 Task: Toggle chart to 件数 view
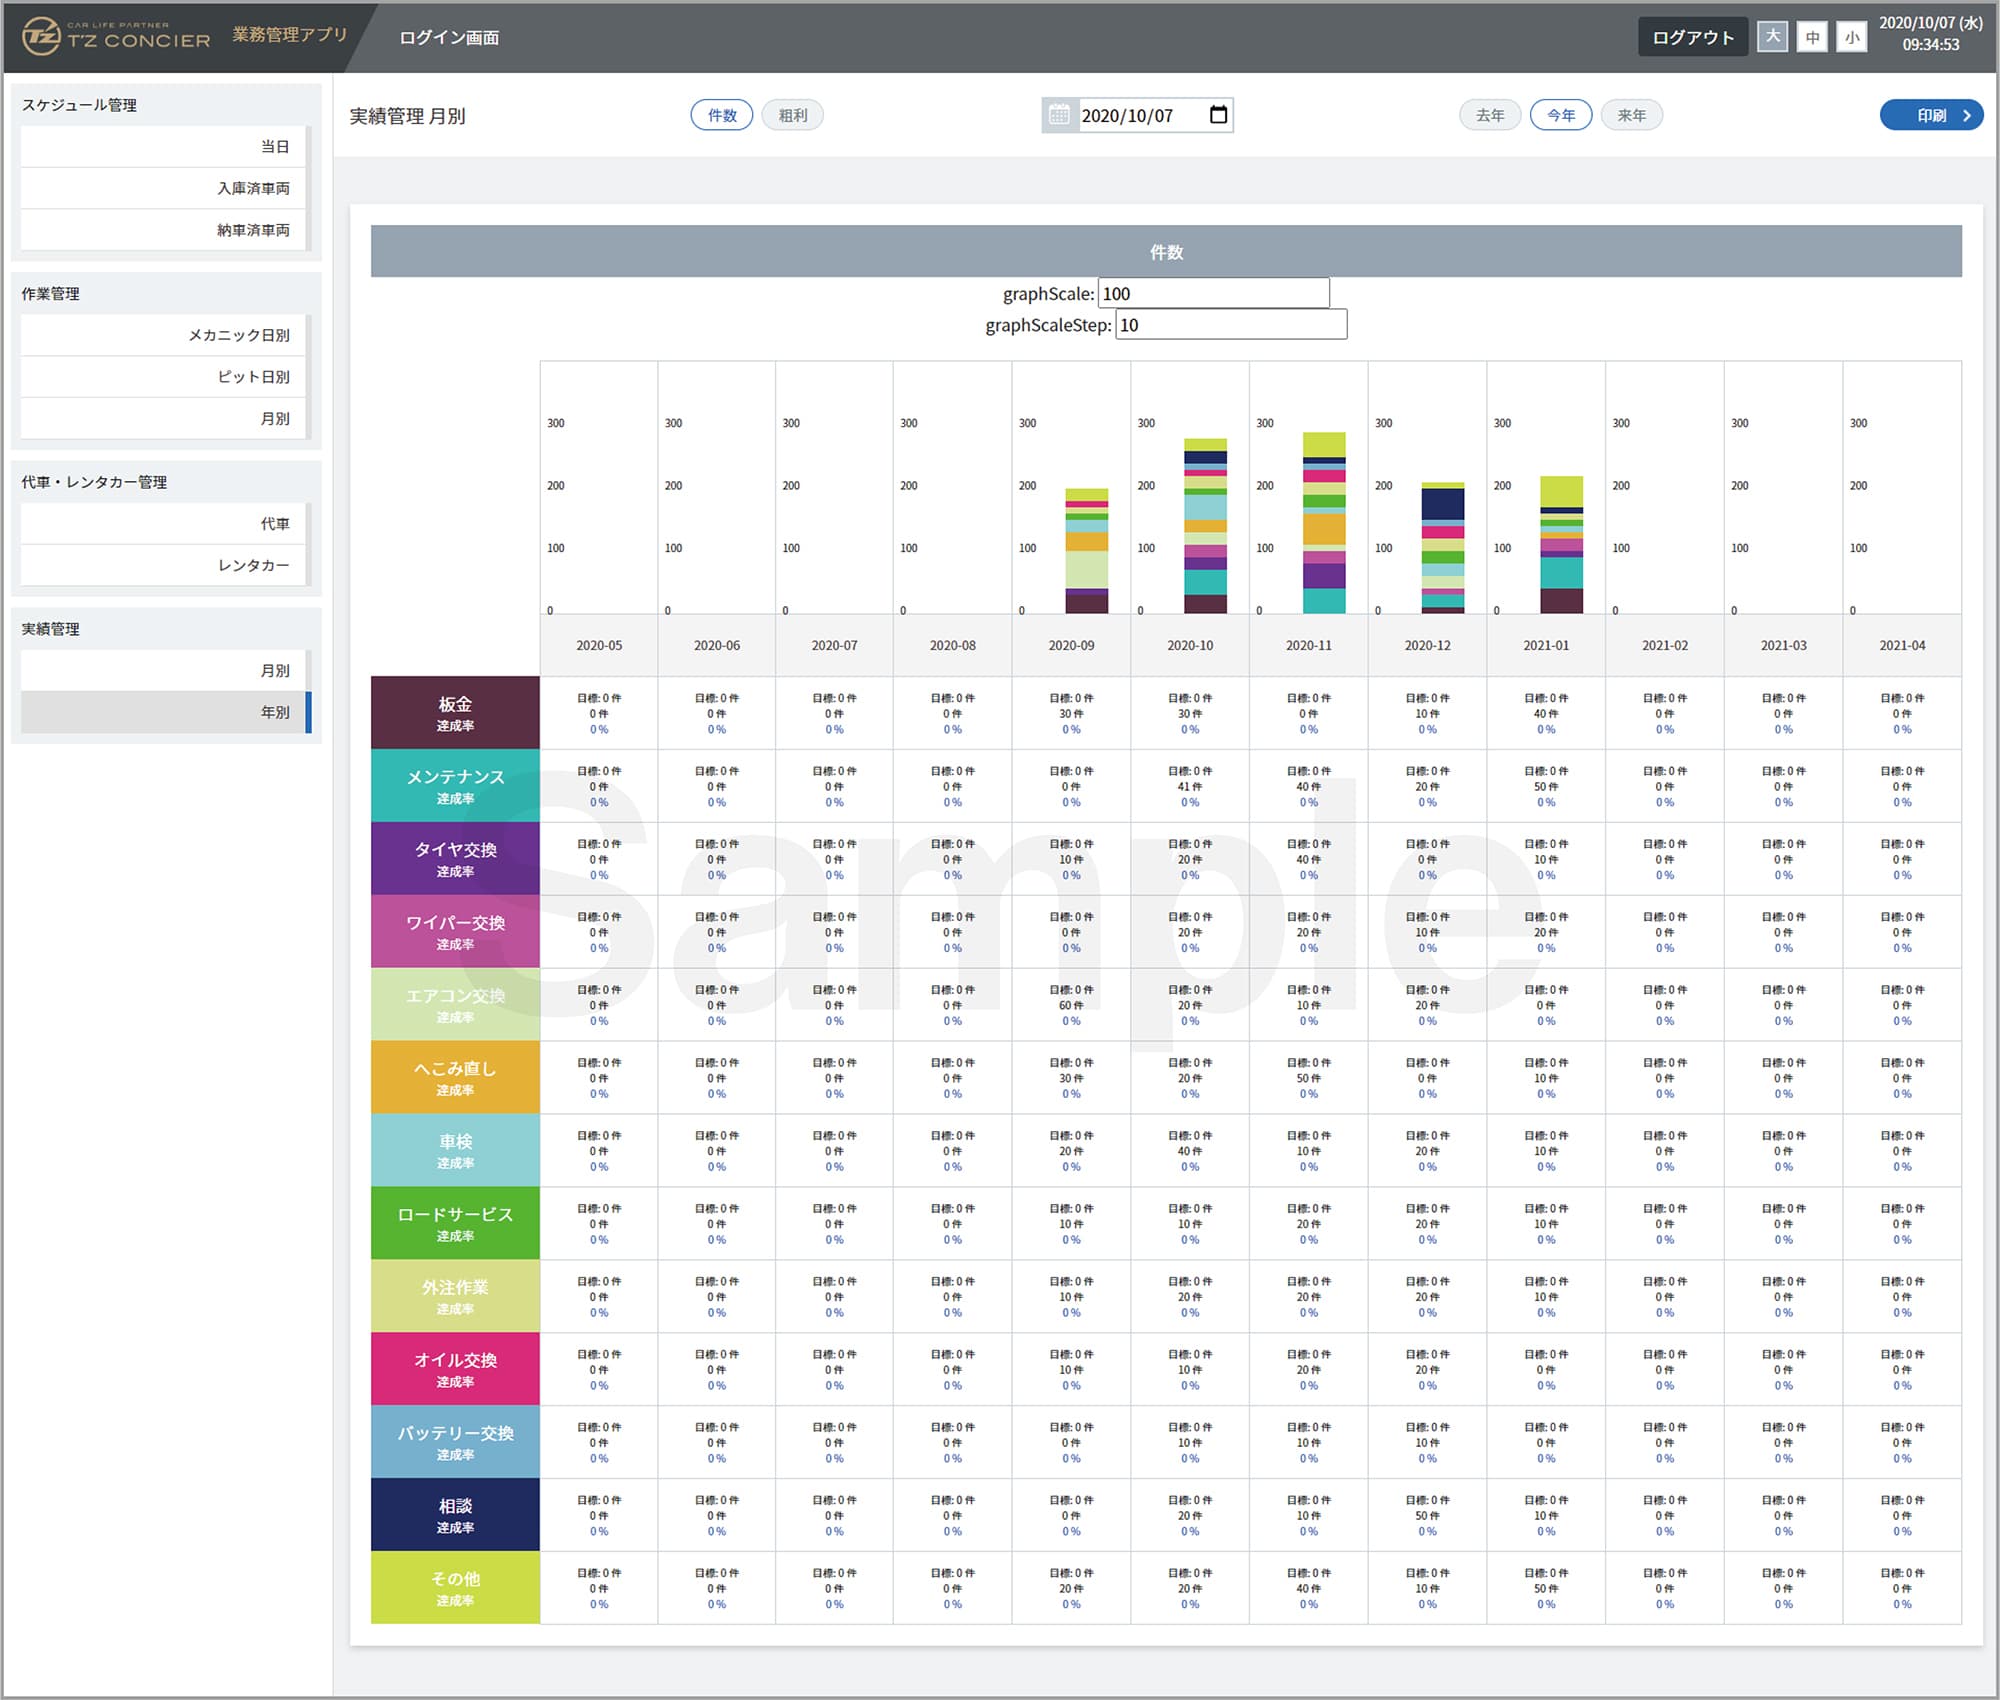pos(721,115)
